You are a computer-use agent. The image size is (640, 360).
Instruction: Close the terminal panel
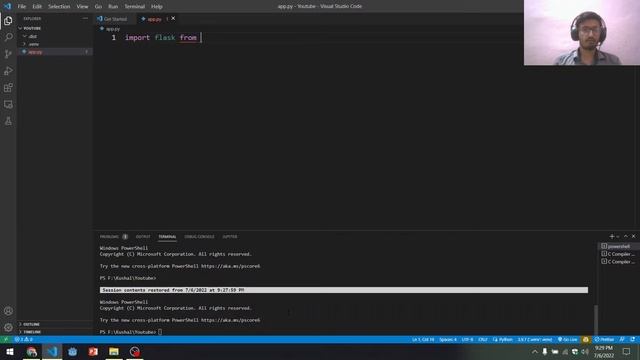[x=633, y=236]
